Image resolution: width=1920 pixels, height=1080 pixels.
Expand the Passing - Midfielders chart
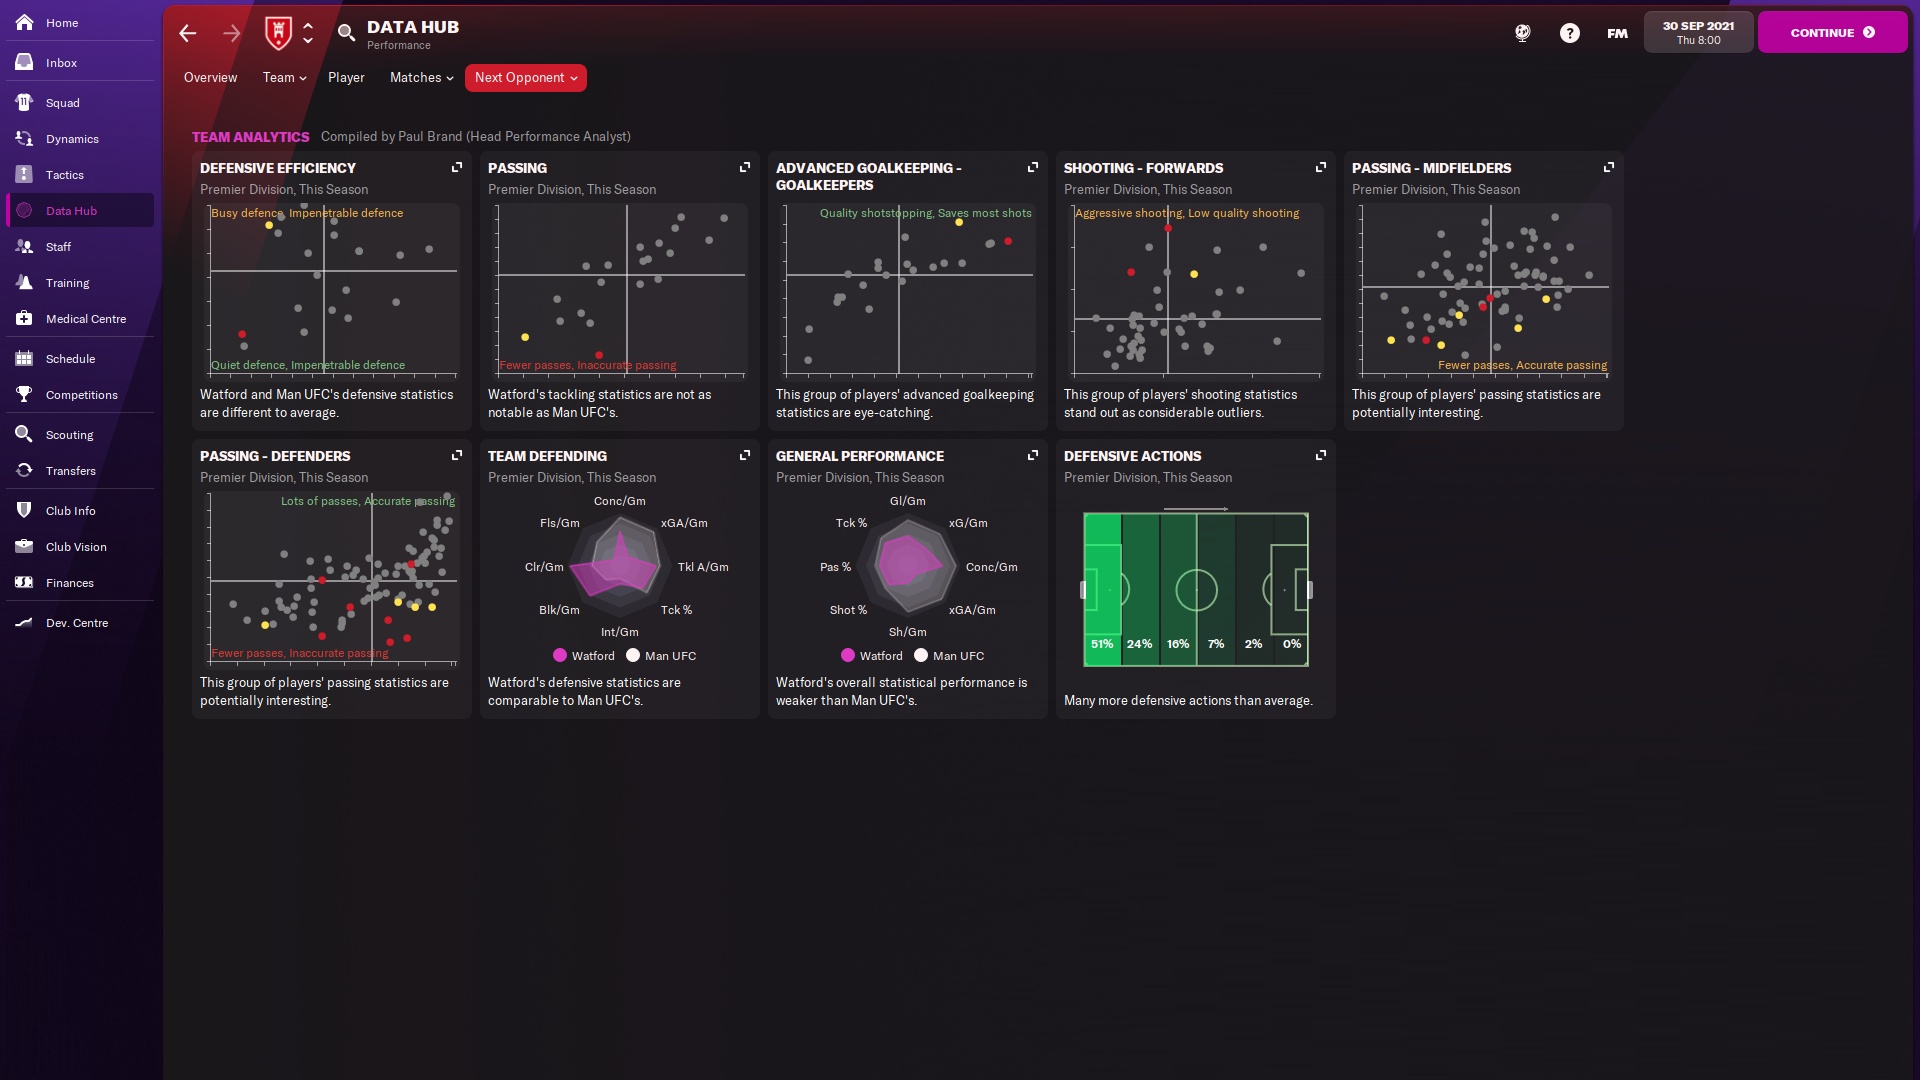tap(1609, 167)
